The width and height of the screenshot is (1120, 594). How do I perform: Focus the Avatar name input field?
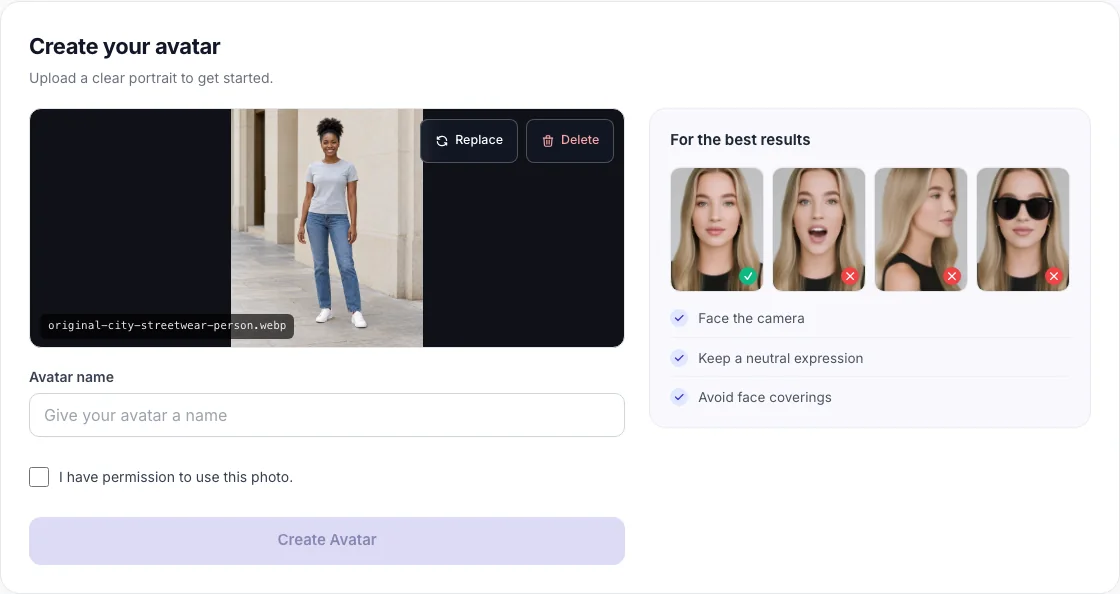tap(327, 415)
